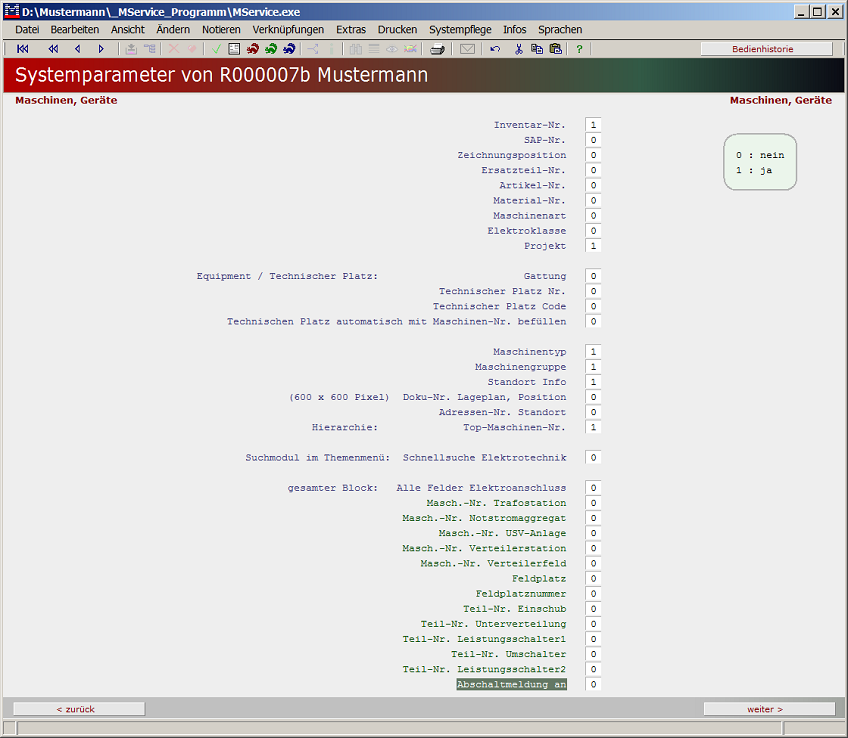This screenshot has height=738, width=848.
Task: Click the scissors cut icon
Action: [519, 49]
